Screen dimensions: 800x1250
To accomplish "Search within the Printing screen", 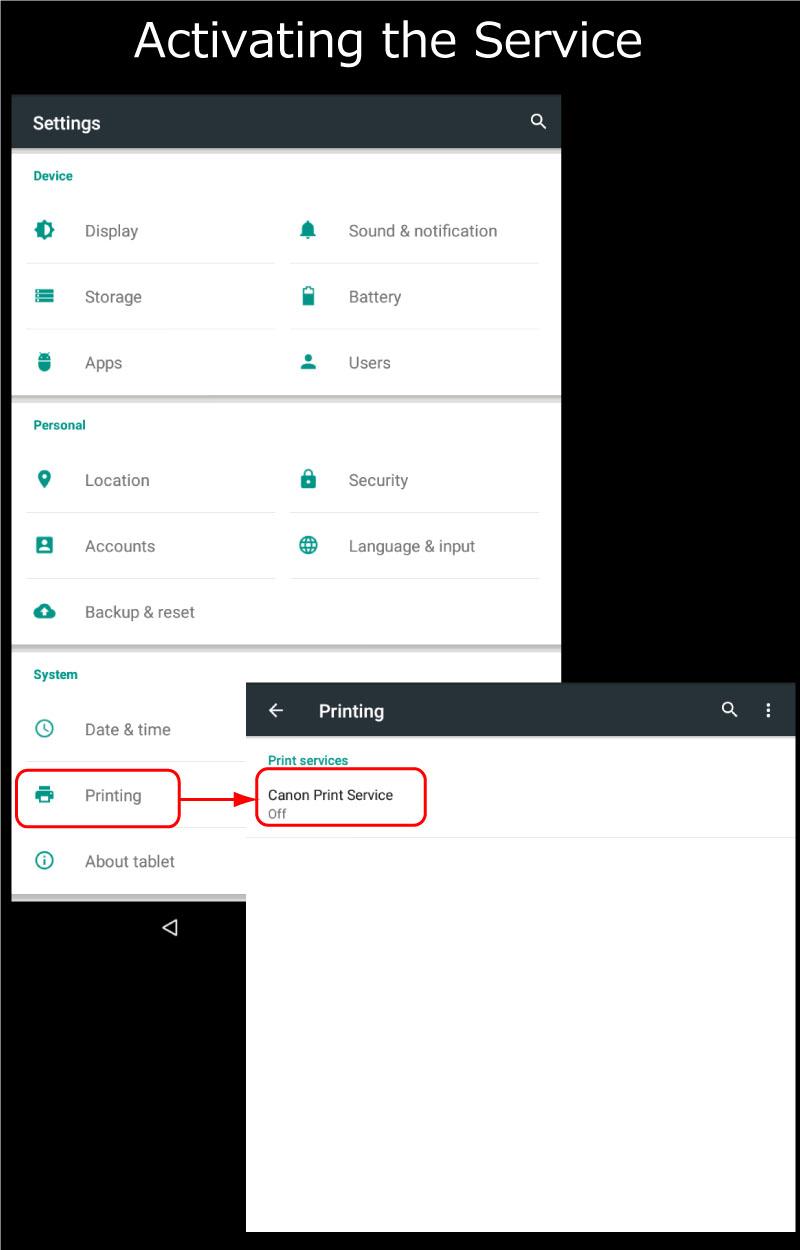I will tap(730, 710).
